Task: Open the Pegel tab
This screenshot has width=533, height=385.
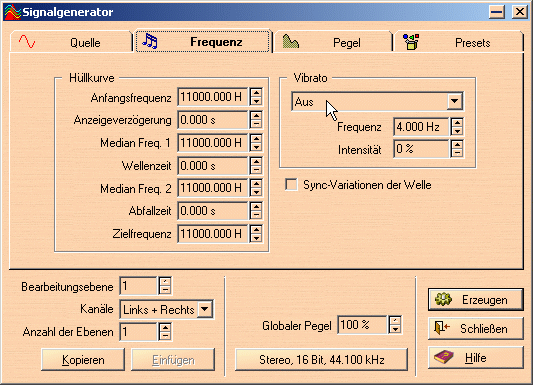Action: (333, 42)
